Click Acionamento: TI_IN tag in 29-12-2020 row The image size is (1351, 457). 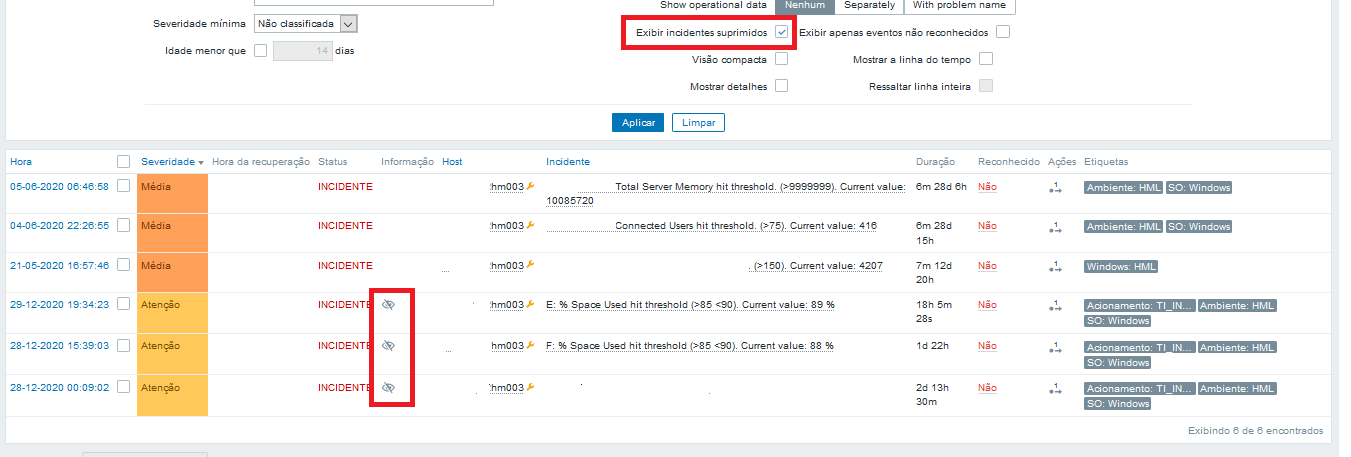[x=1139, y=305]
